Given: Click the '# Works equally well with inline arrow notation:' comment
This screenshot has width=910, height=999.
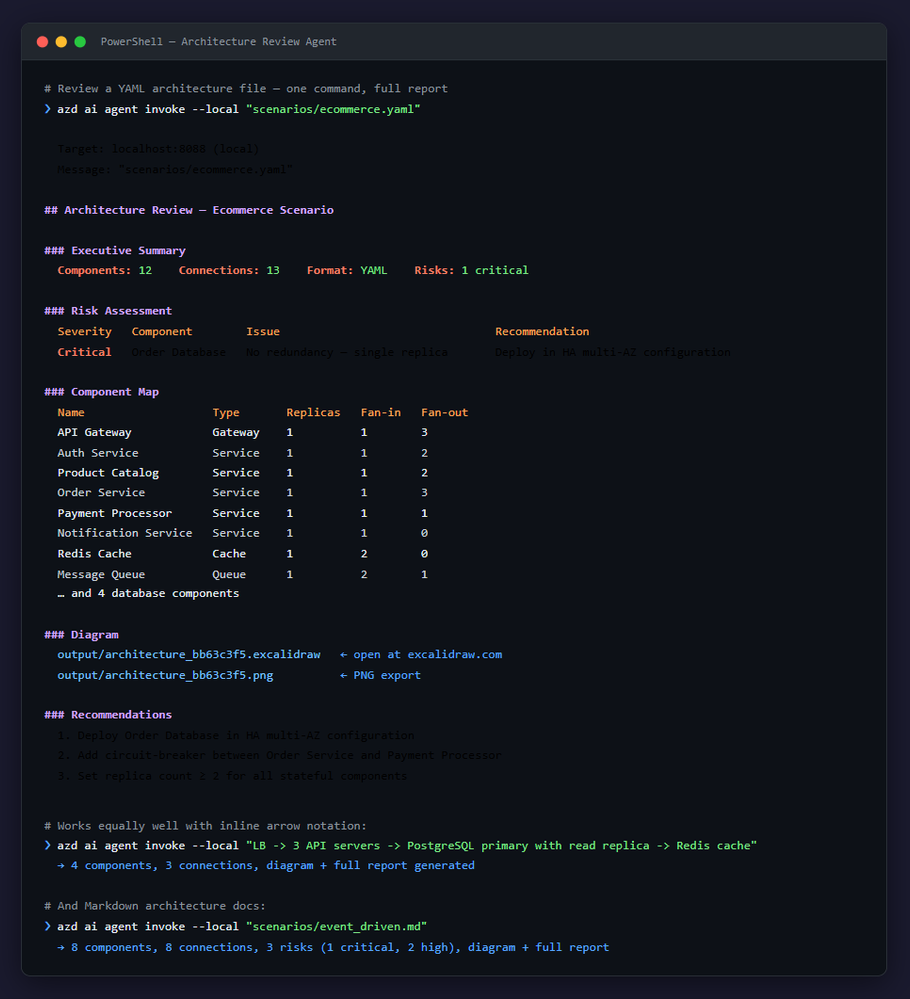Looking at the screenshot, I should tap(206, 826).
